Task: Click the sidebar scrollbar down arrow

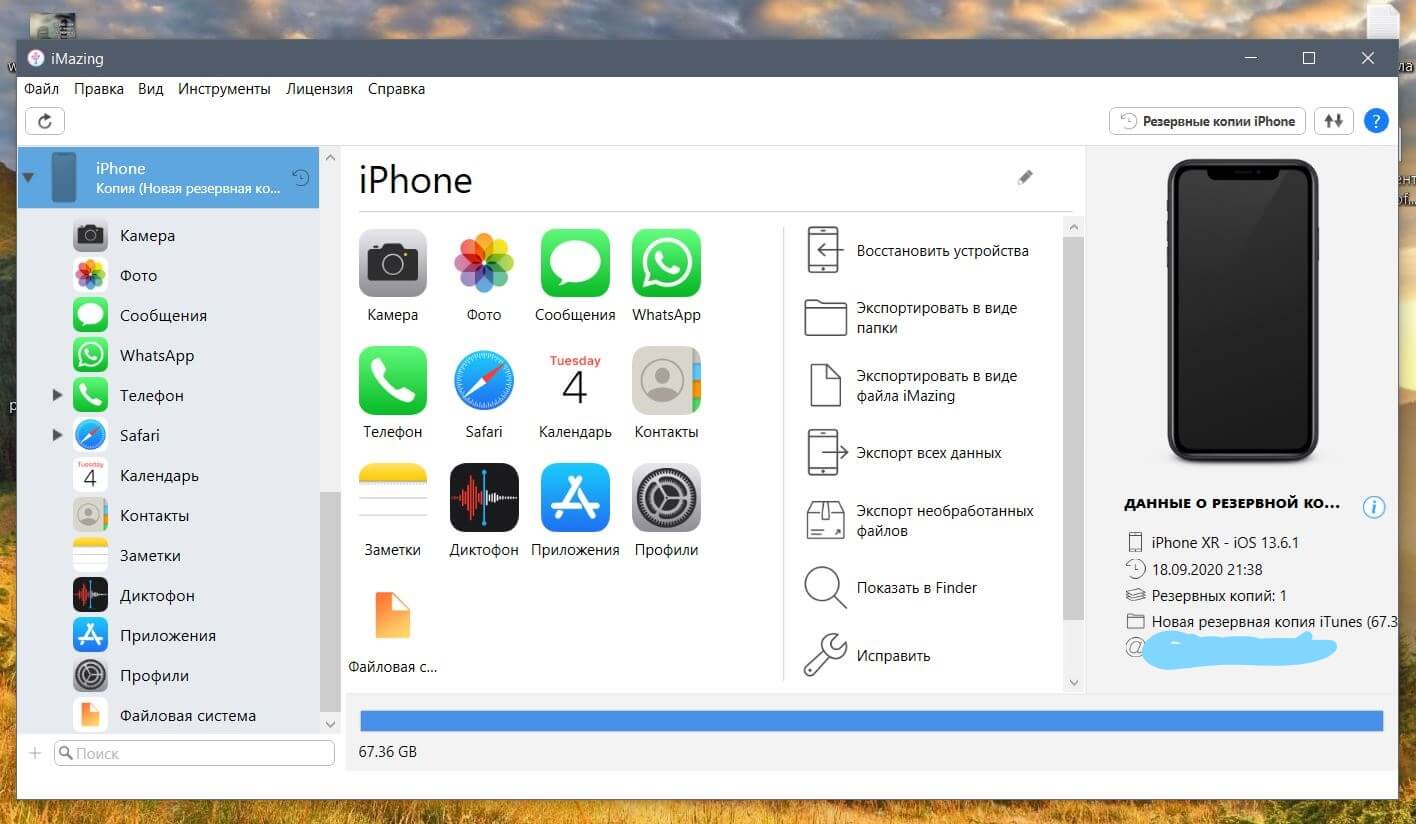Action: point(330,723)
